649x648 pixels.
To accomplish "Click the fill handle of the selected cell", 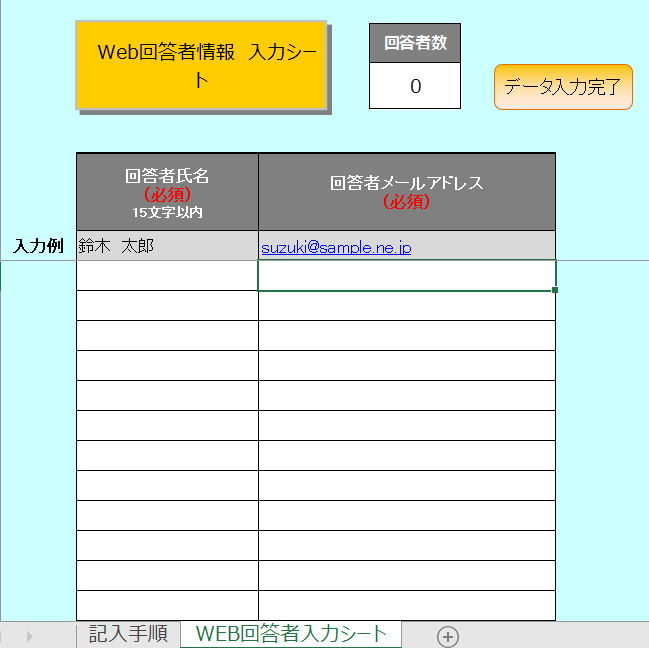I will [x=555, y=290].
